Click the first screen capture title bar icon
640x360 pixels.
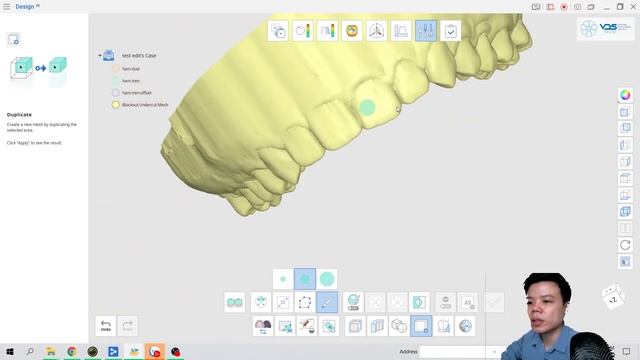click(536, 7)
